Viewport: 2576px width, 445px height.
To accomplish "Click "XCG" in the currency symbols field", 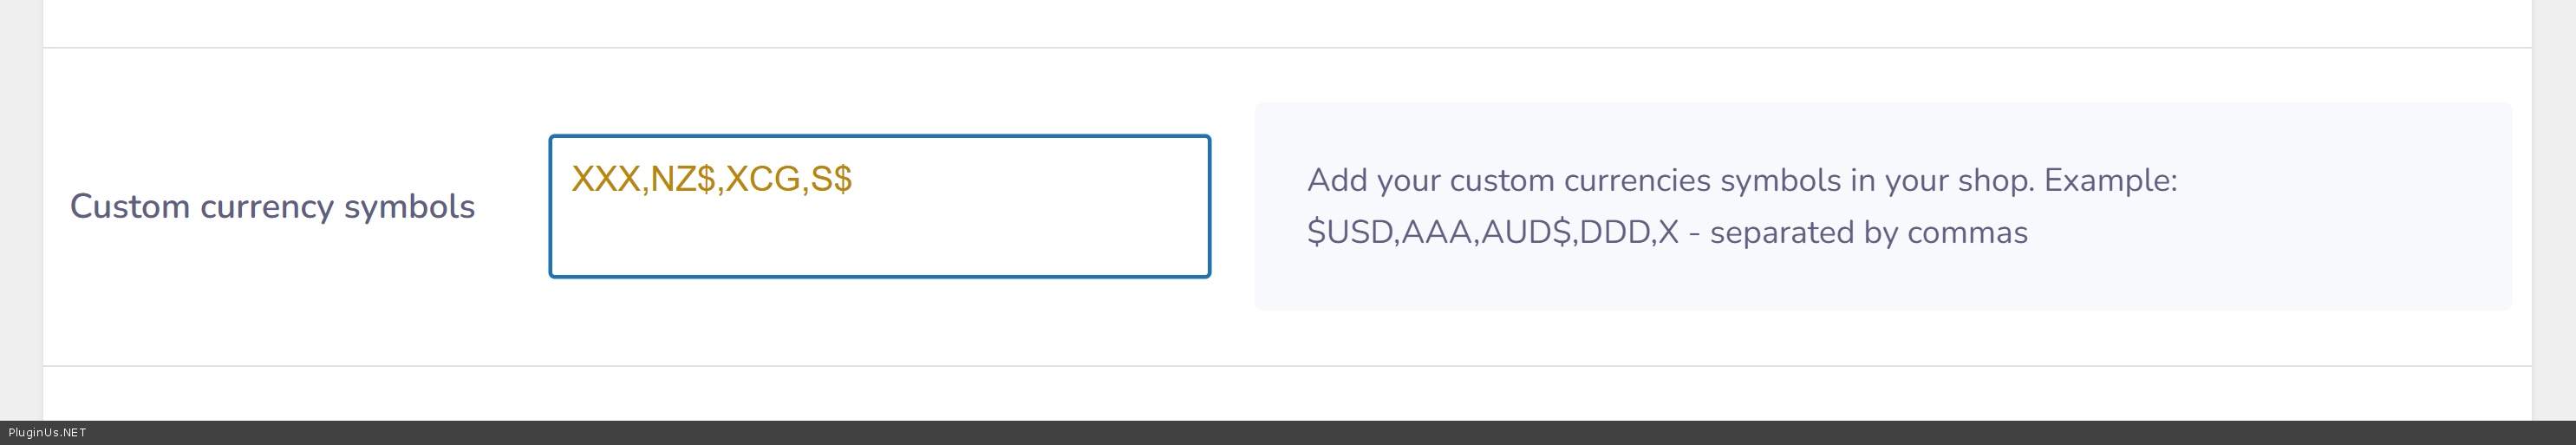I will pyautogui.click(x=763, y=179).
